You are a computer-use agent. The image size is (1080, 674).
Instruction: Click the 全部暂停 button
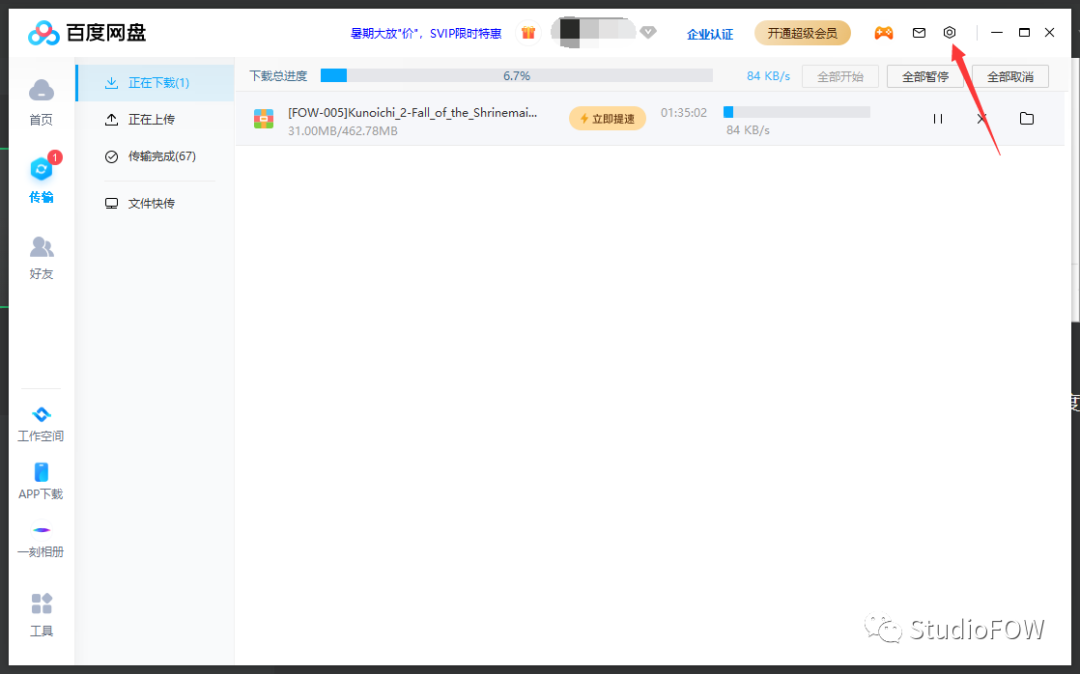925,76
